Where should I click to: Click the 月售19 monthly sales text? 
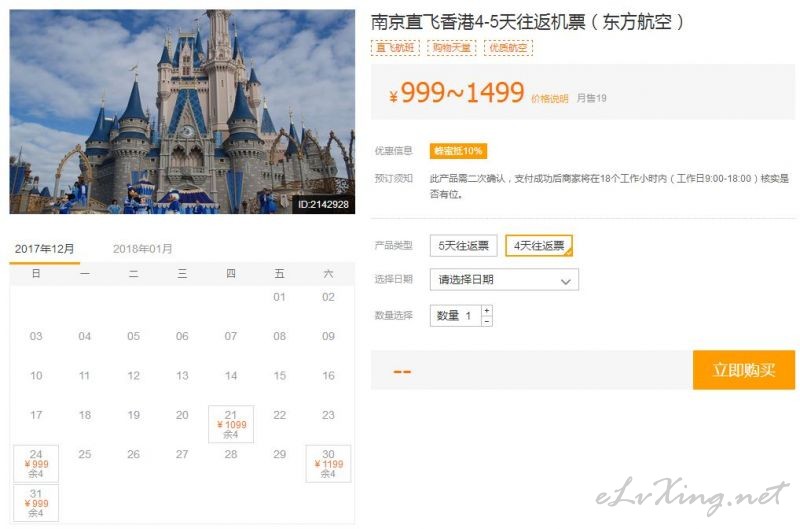click(x=591, y=98)
